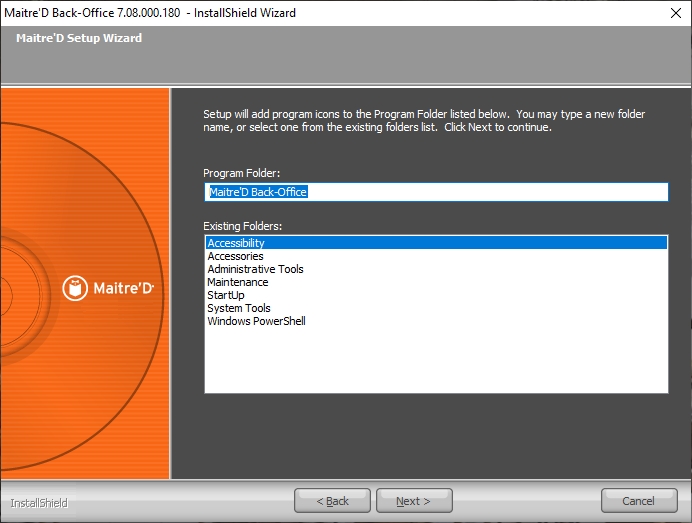
Task: Close the InstallShield Wizard window
Action: pos(674,13)
